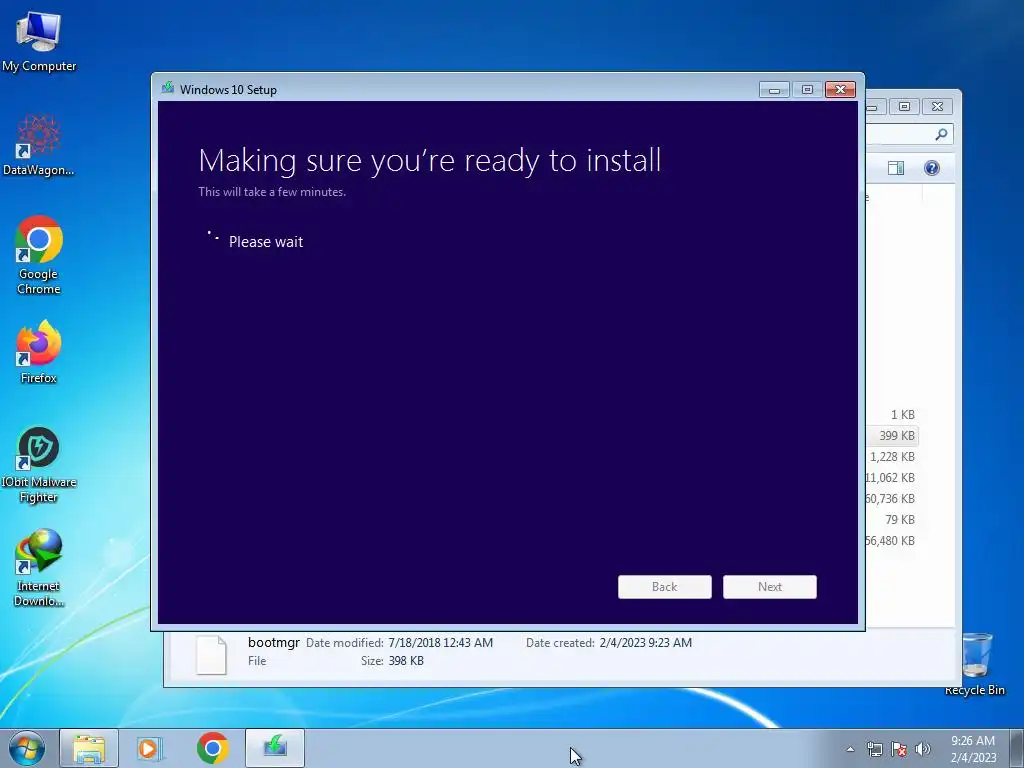This screenshot has height=768, width=1024.
Task: Open Explorer help question mark icon
Action: [x=932, y=168]
